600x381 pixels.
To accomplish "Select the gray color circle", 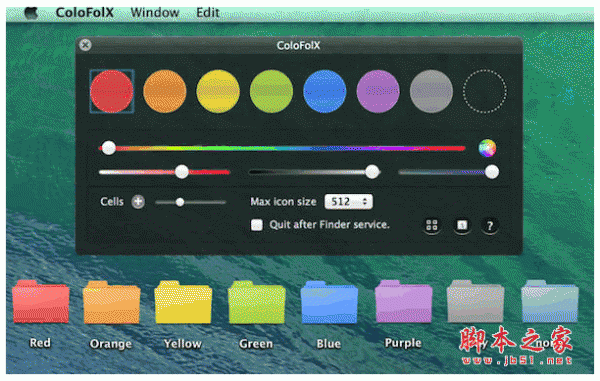I will [431, 91].
